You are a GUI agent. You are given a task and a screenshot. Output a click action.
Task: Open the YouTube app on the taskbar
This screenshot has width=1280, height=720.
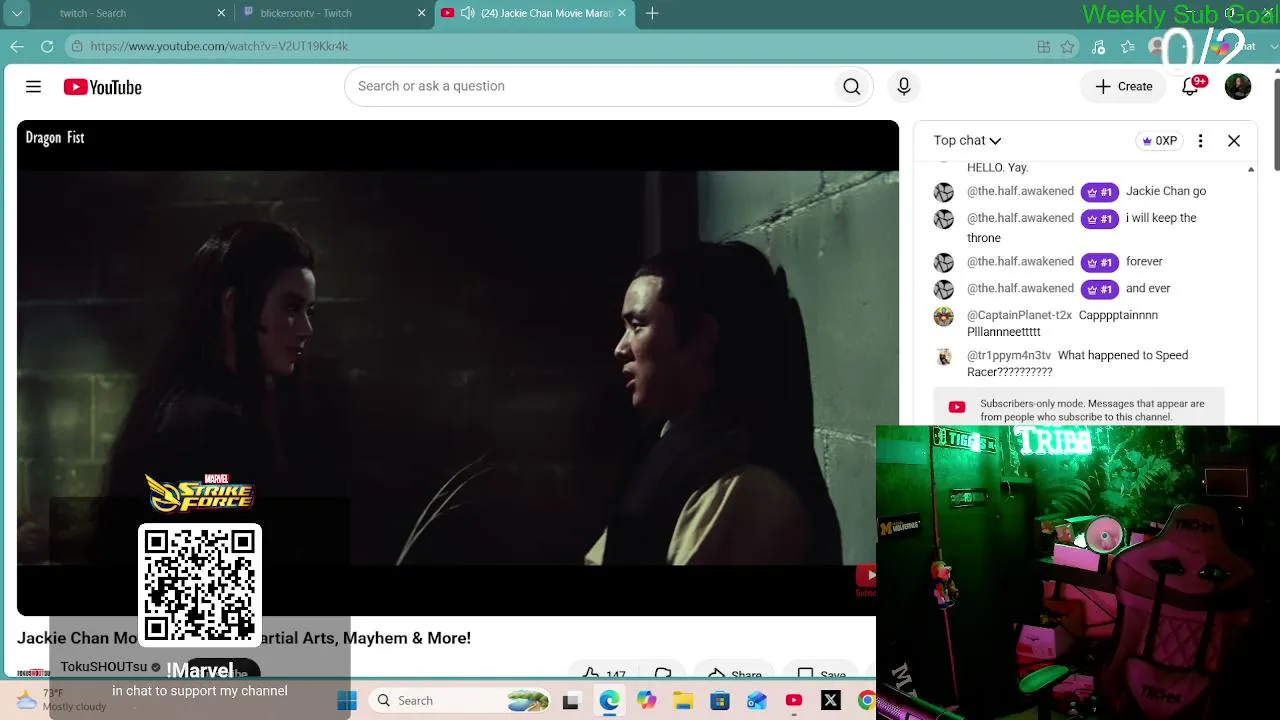click(794, 701)
